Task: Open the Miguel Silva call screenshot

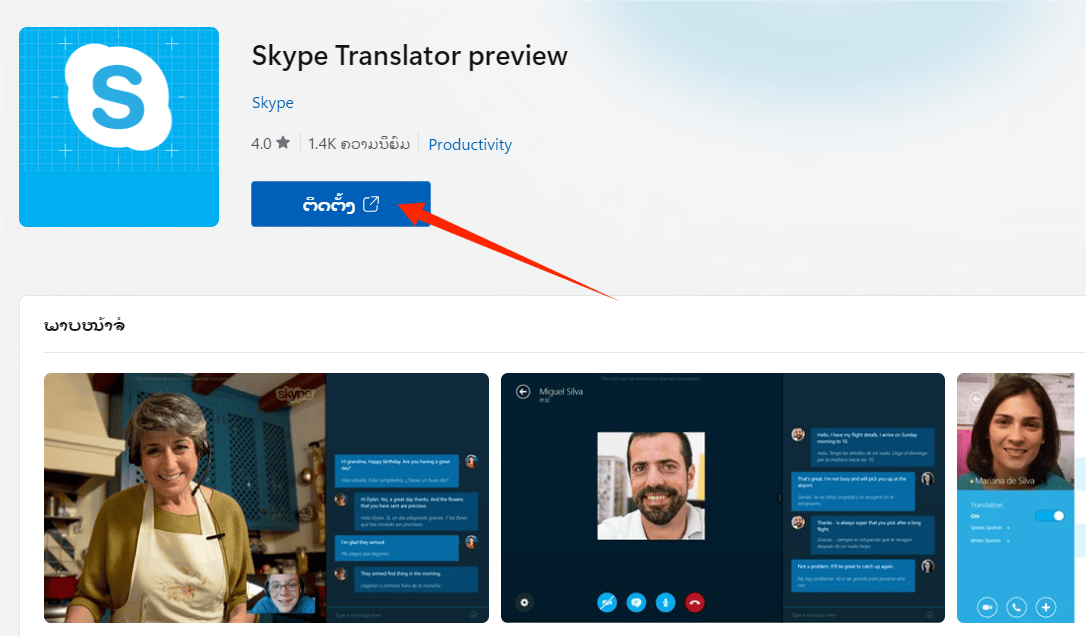Action: coord(723,497)
